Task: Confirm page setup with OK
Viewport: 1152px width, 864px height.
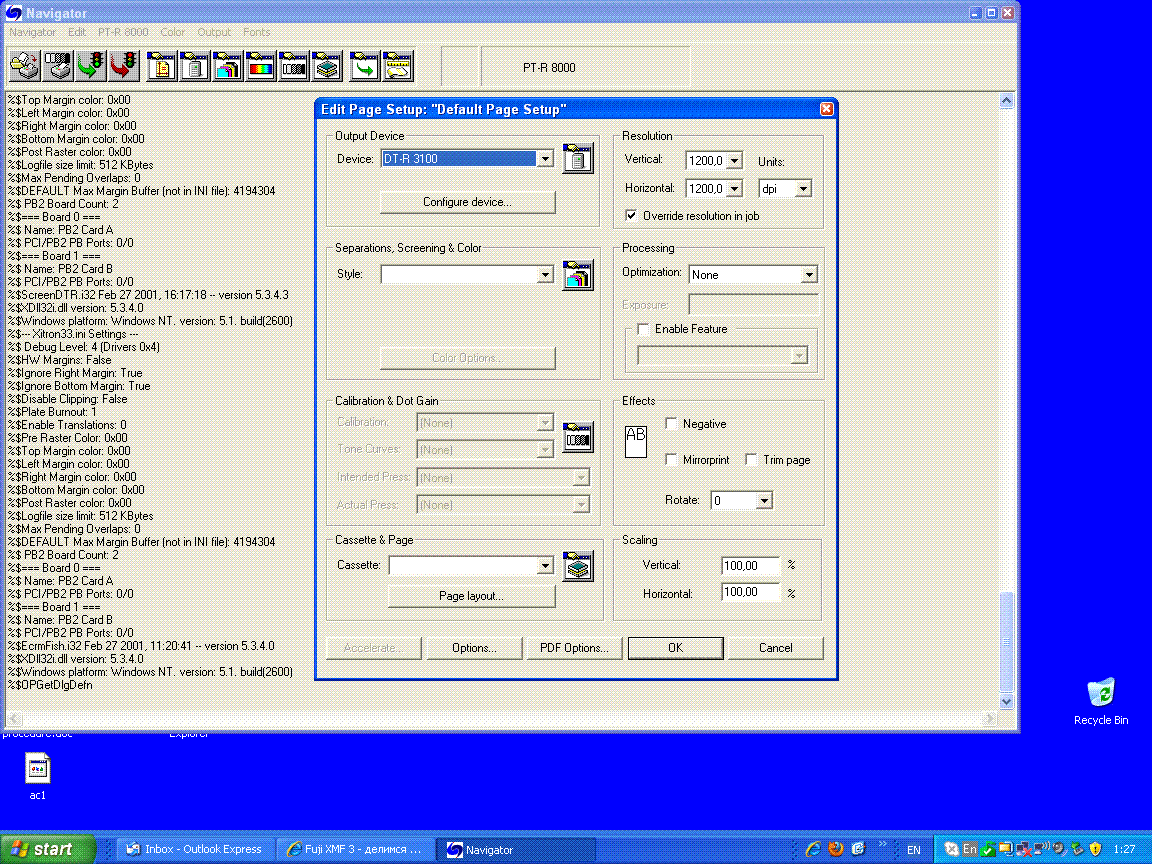Action: 675,648
